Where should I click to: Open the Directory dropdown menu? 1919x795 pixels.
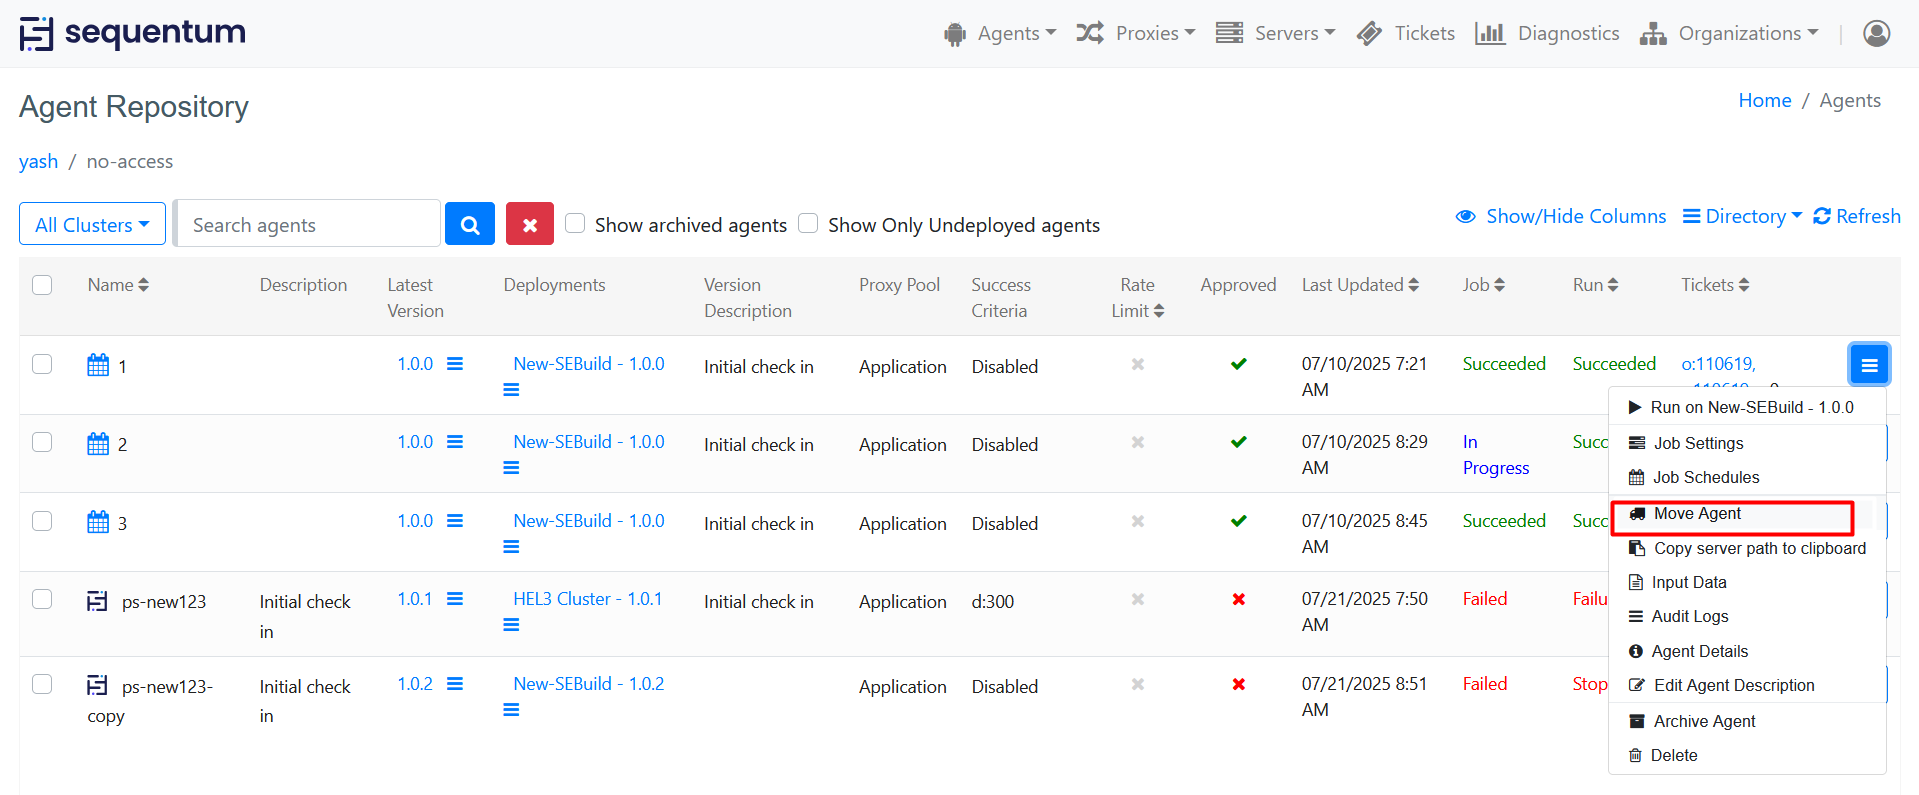1742,216
